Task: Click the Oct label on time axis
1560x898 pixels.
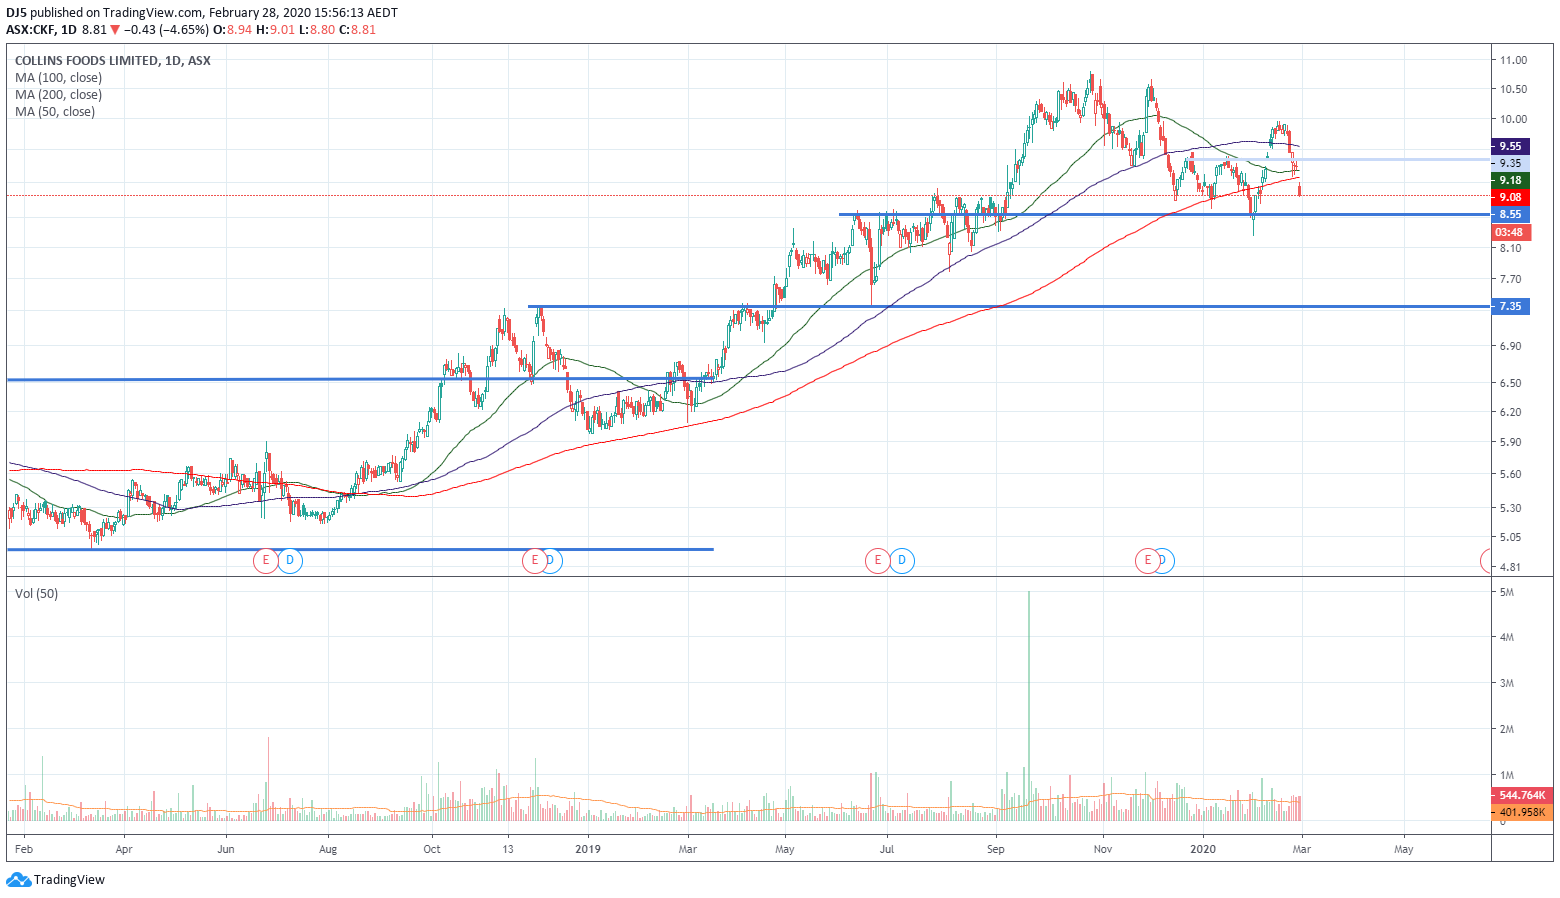Action: pyautogui.click(x=432, y=849)
